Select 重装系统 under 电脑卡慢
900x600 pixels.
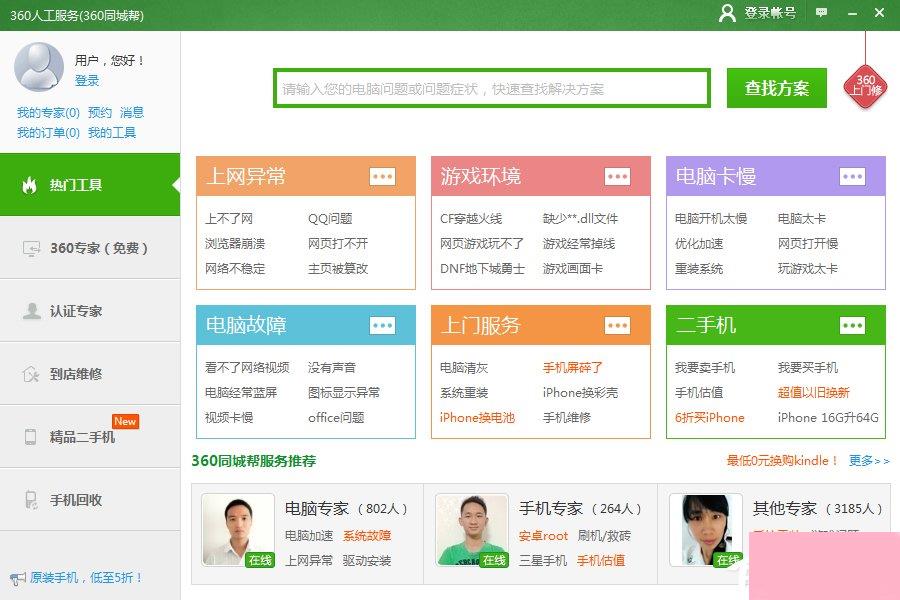click(699, 268)
